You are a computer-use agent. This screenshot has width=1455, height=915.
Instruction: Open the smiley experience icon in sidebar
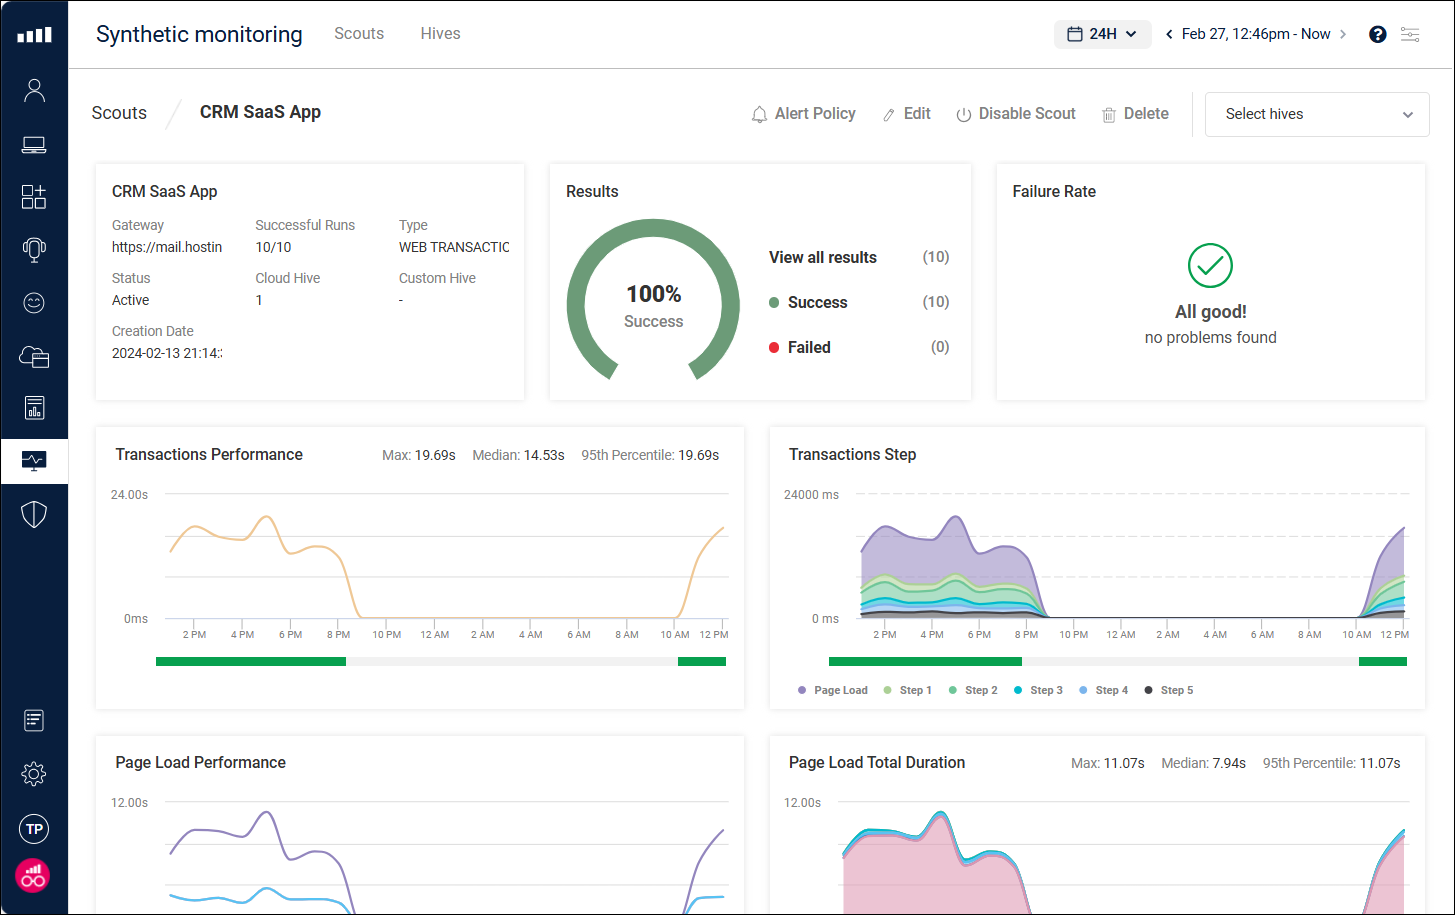[34, 303]
